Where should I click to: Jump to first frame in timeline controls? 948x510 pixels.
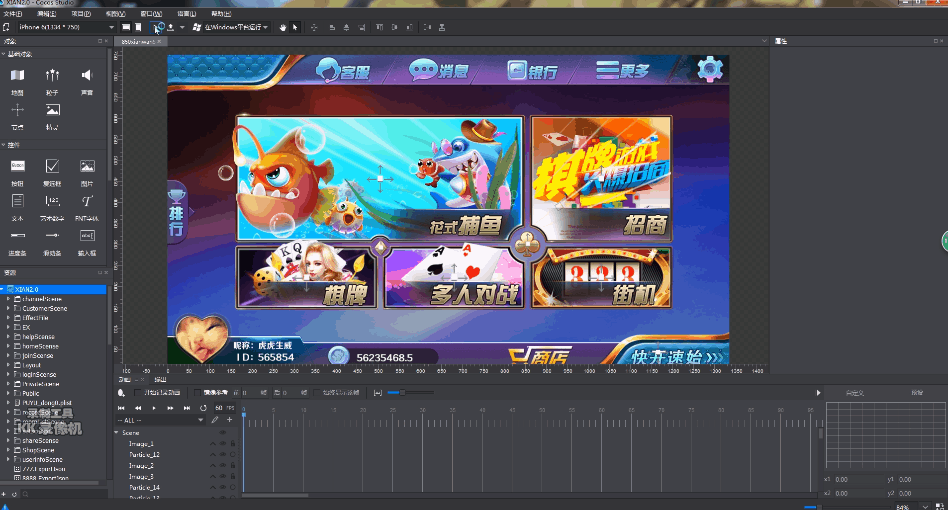point(121,408)
